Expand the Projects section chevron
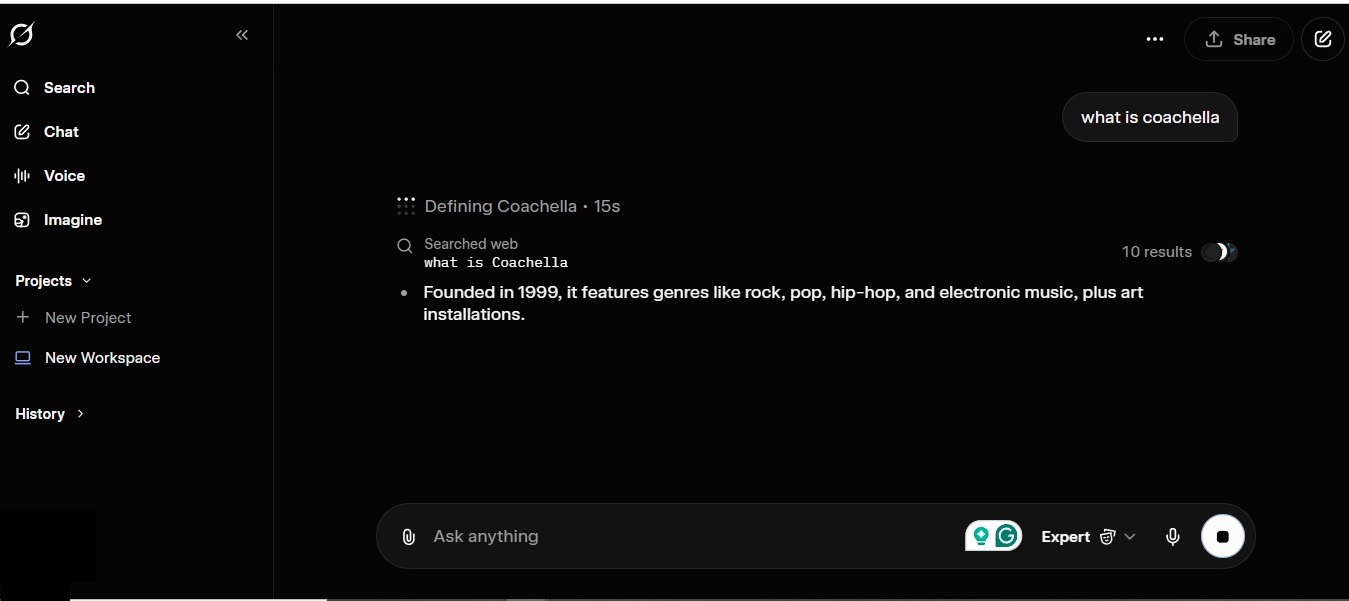Screen dimensions: 1349x601 click(86, 281)
